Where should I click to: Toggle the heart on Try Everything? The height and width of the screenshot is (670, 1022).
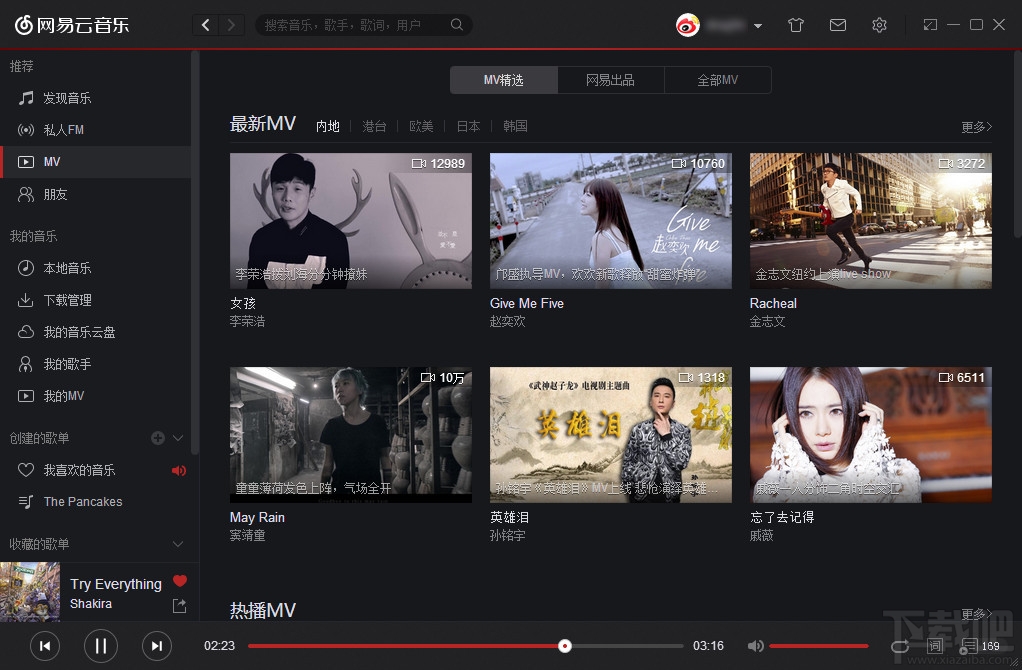179,580
